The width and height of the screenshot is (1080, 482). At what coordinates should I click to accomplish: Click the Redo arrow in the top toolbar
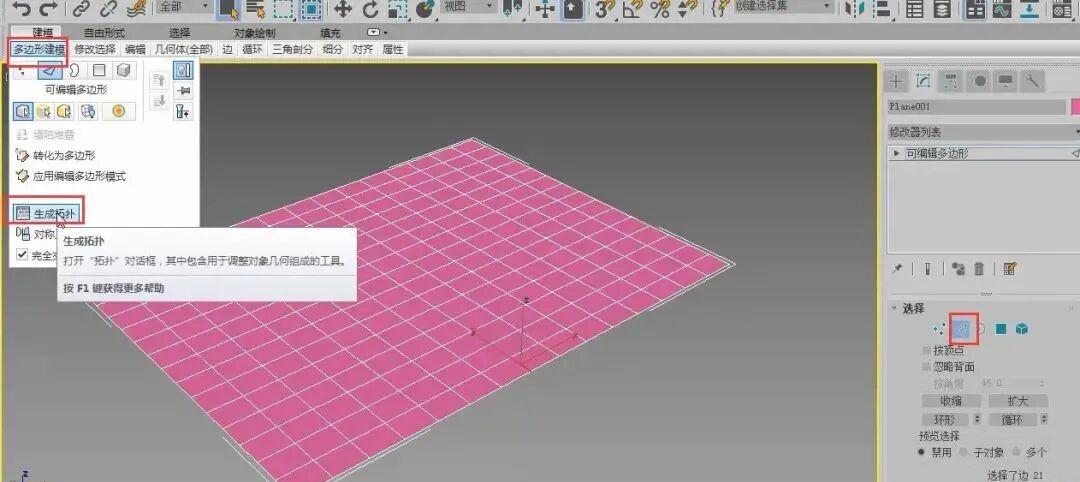[48, 8]
